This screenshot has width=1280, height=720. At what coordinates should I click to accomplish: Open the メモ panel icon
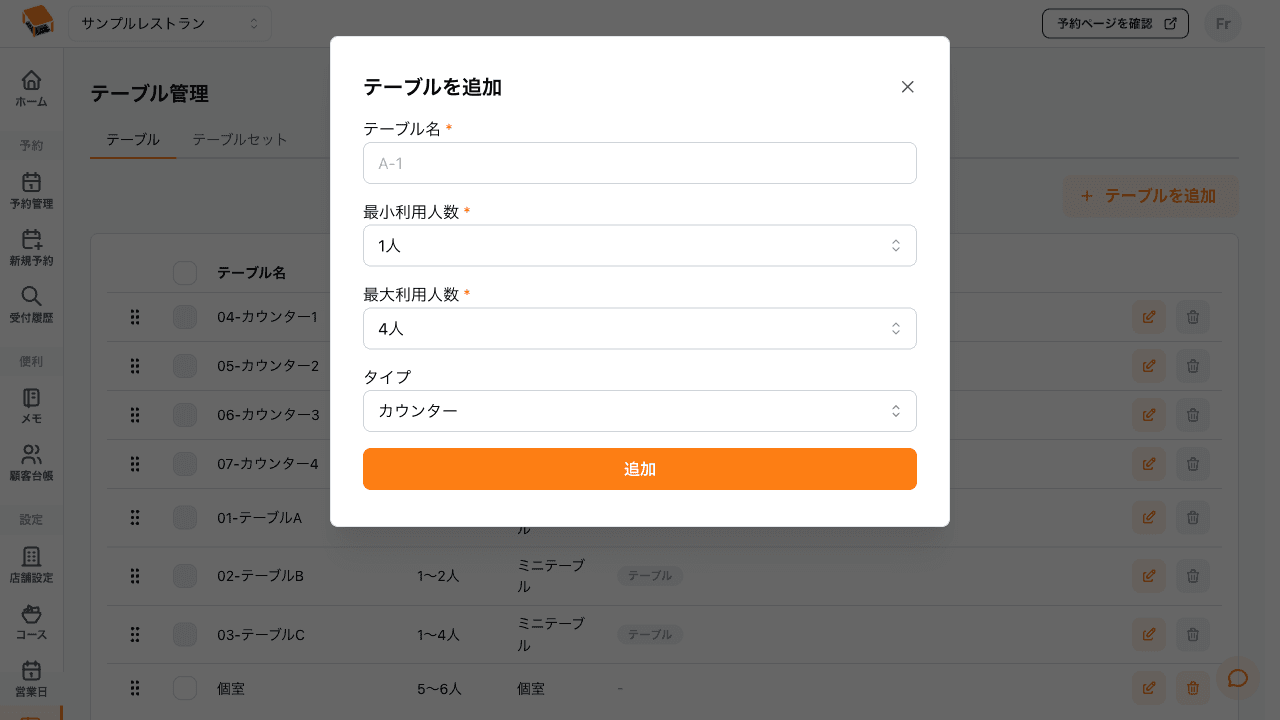(31, 405)
